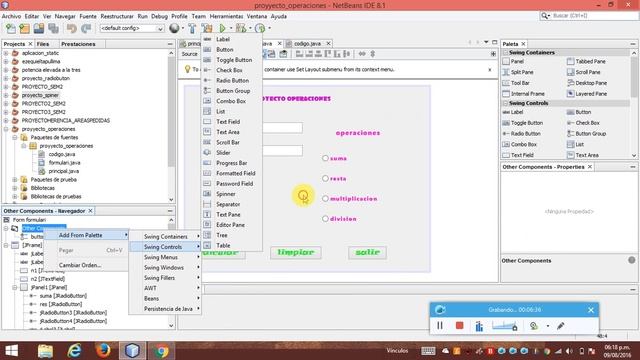
Task: Open Firefox from the taskbar
Action: pyautogui.click(x=103, y=351)
